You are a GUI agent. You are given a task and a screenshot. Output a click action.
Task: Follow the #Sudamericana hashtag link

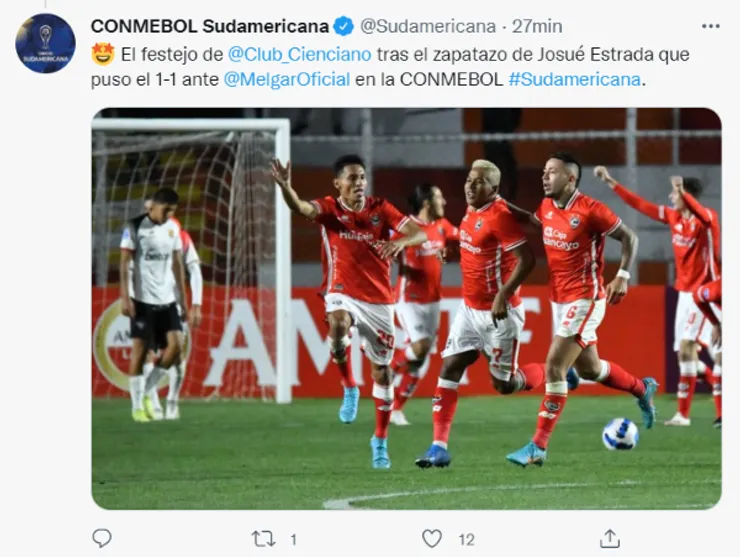pos(574,79)
